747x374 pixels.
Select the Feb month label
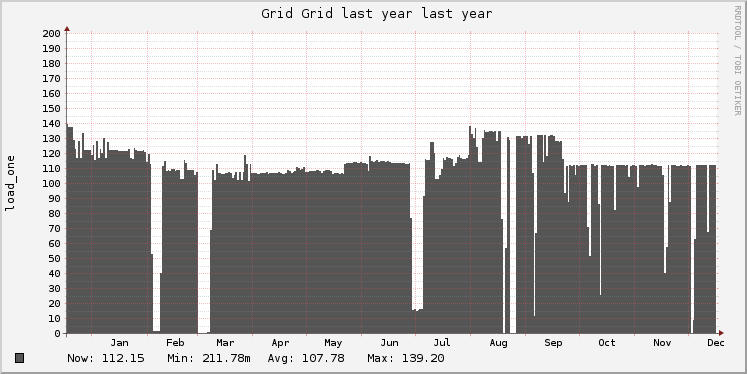tap(175, 343)
